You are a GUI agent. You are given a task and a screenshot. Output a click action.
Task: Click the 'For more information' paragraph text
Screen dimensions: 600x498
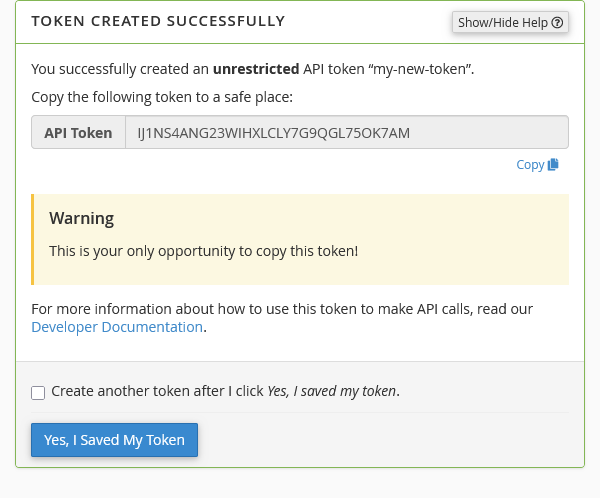tap(280, 308)
